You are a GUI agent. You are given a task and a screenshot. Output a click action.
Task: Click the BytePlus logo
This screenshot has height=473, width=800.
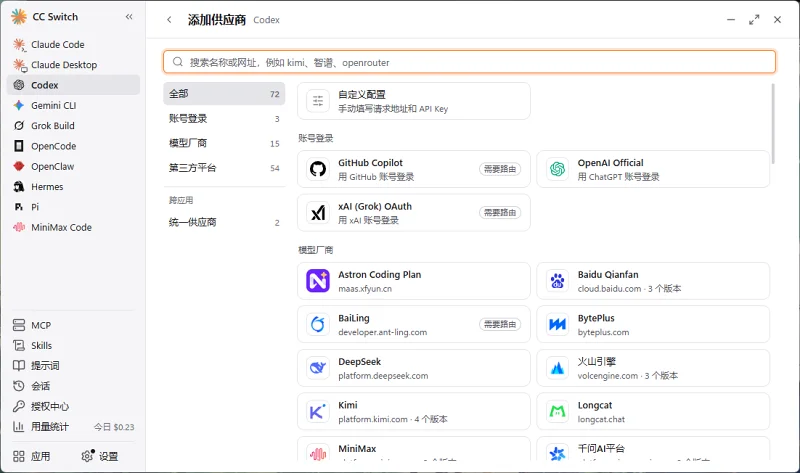pyautogui.click(x=557, y=324)
